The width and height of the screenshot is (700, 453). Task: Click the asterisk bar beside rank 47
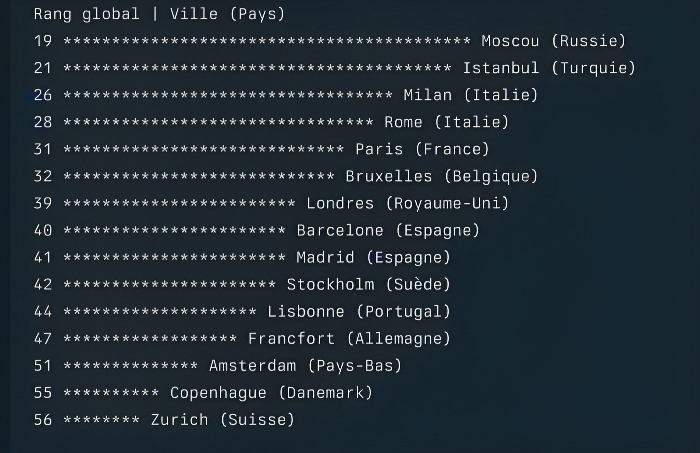tap(150, 338)
